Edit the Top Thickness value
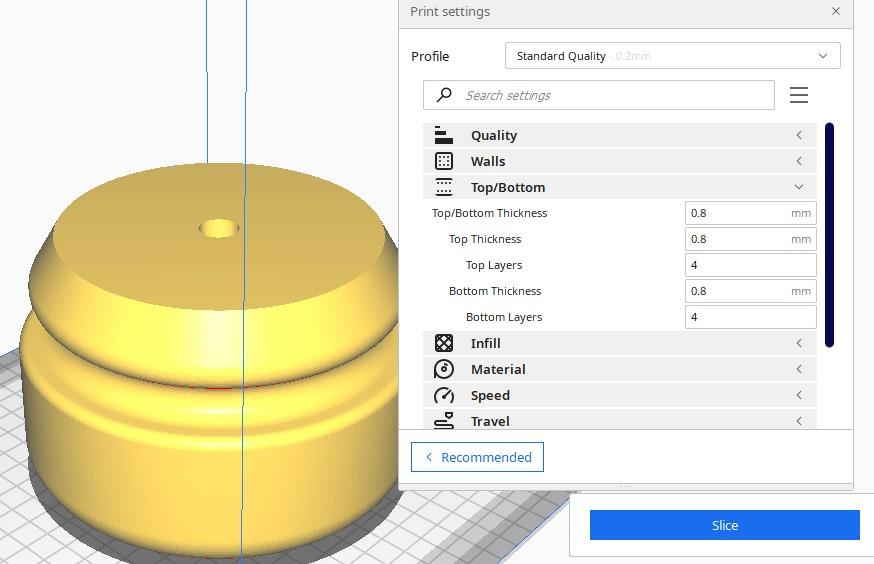The image size is (874, 564). point(750,239)
